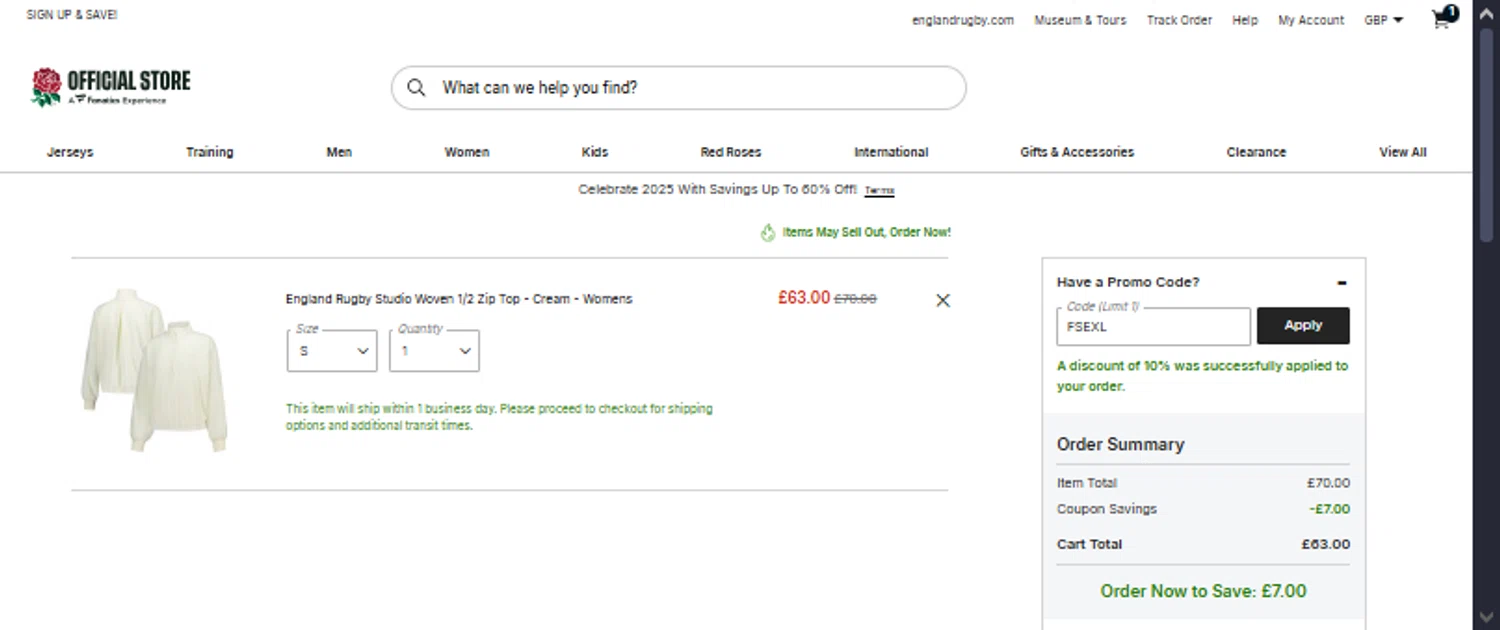The height and width of the screenshot is (630, 1500).
Task: Open the Size dropdown
Action: coord(331,351)
